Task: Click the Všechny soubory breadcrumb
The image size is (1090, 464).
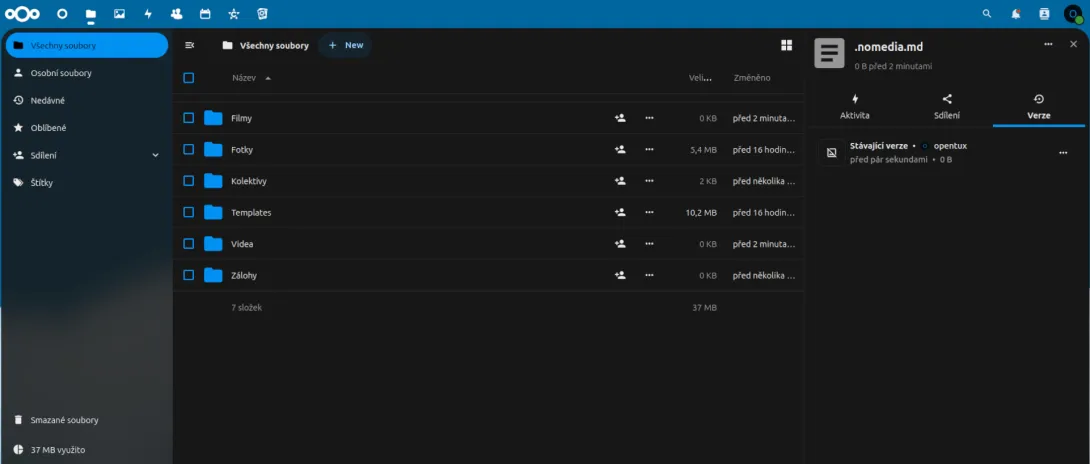Action: (x=266, y=45)
